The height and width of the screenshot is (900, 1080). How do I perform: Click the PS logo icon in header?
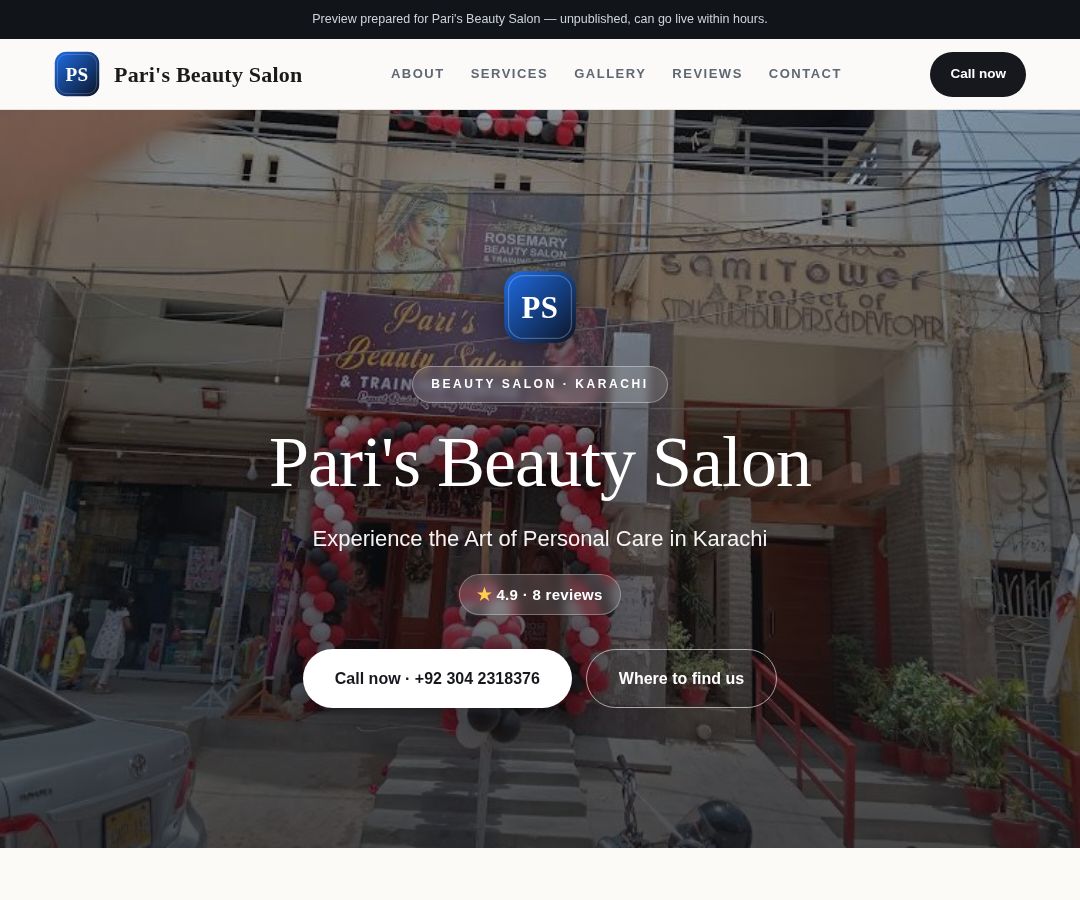pos(76,74)
